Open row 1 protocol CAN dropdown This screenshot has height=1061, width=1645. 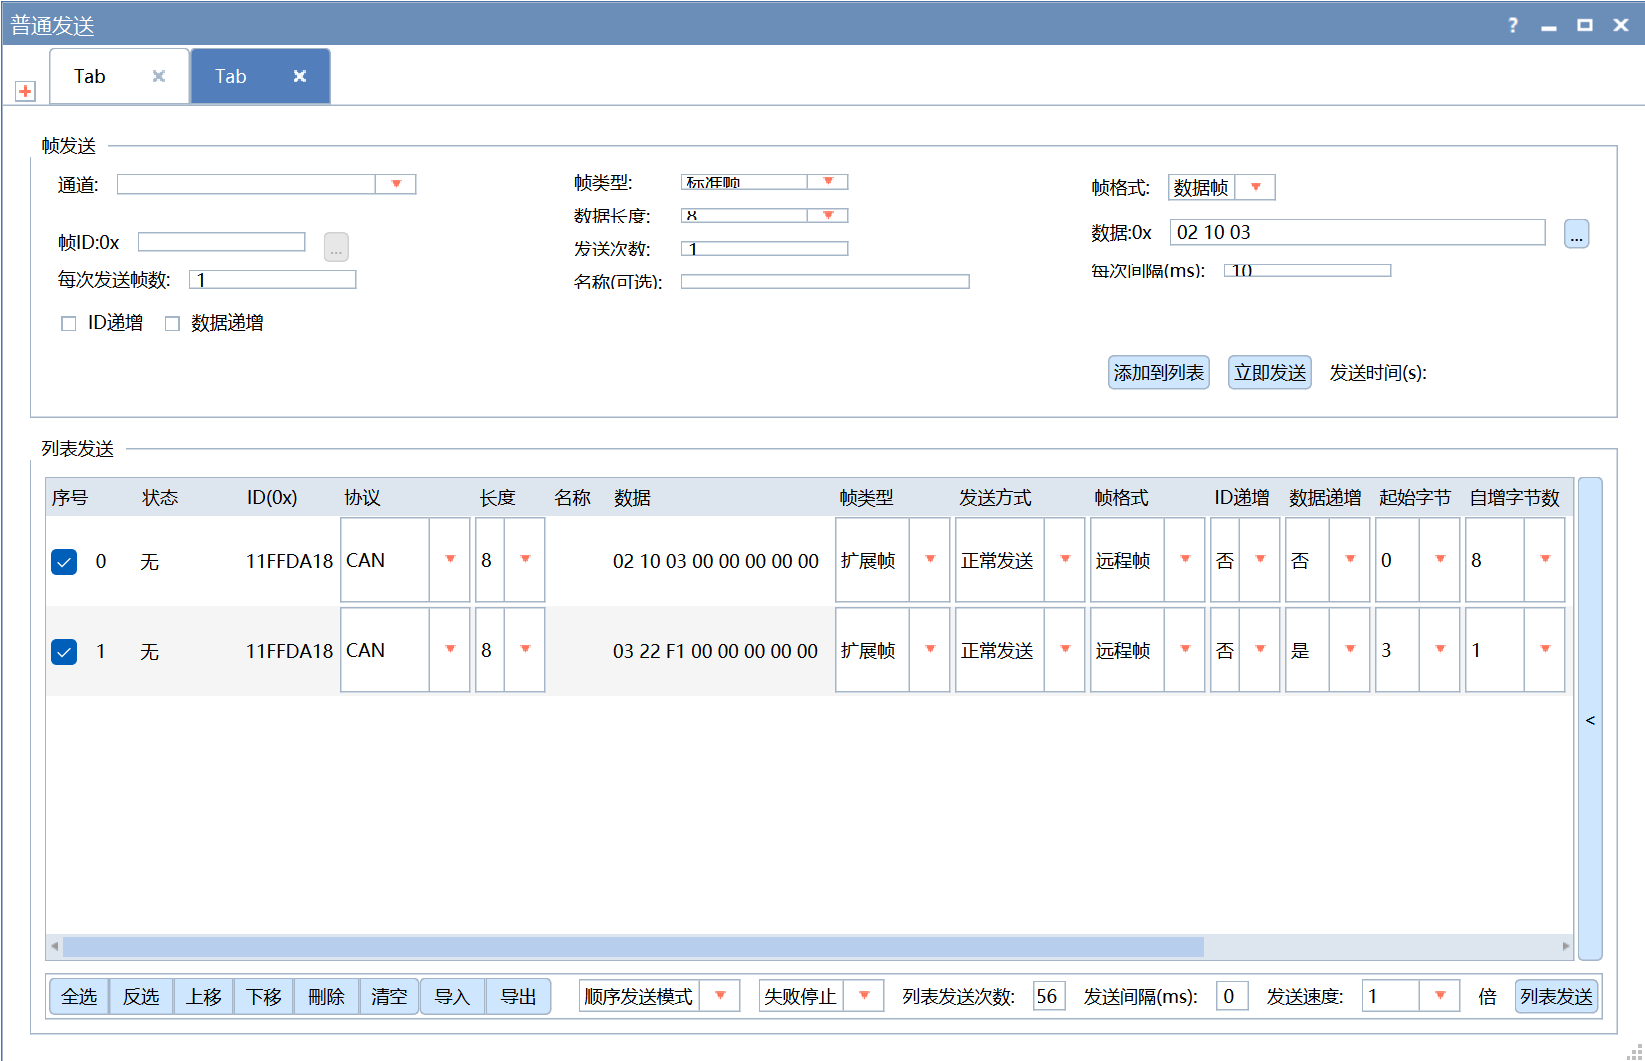pos(450,650)
